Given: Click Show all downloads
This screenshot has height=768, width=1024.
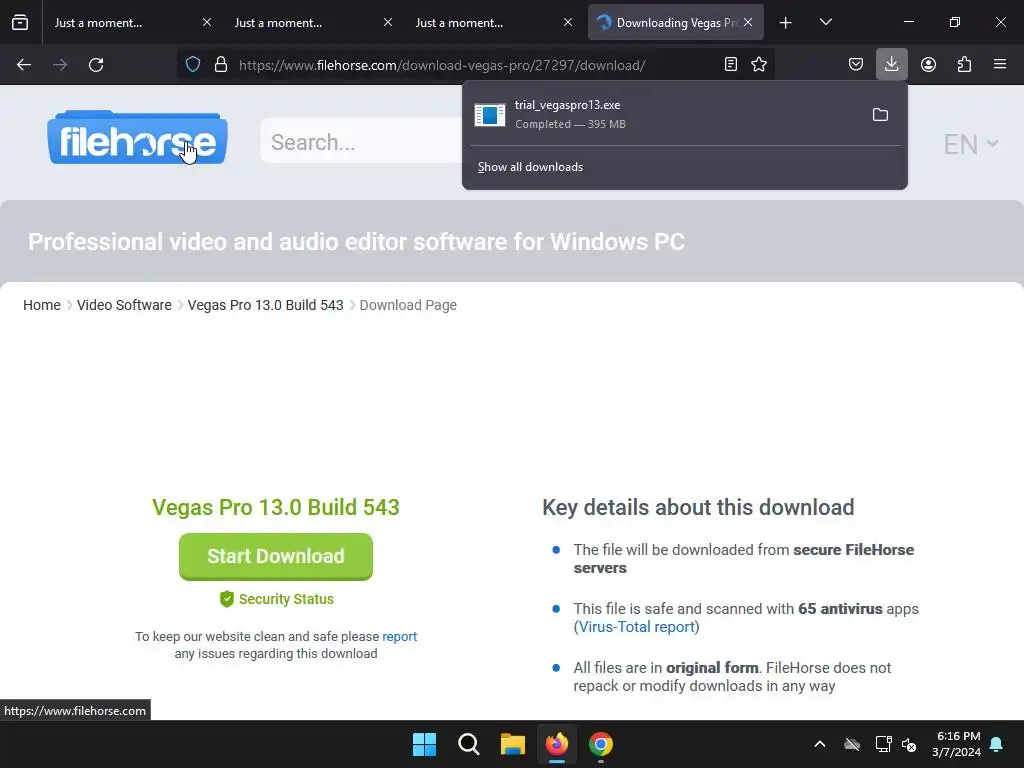Looking at the screenshot, I should [530, 167].
